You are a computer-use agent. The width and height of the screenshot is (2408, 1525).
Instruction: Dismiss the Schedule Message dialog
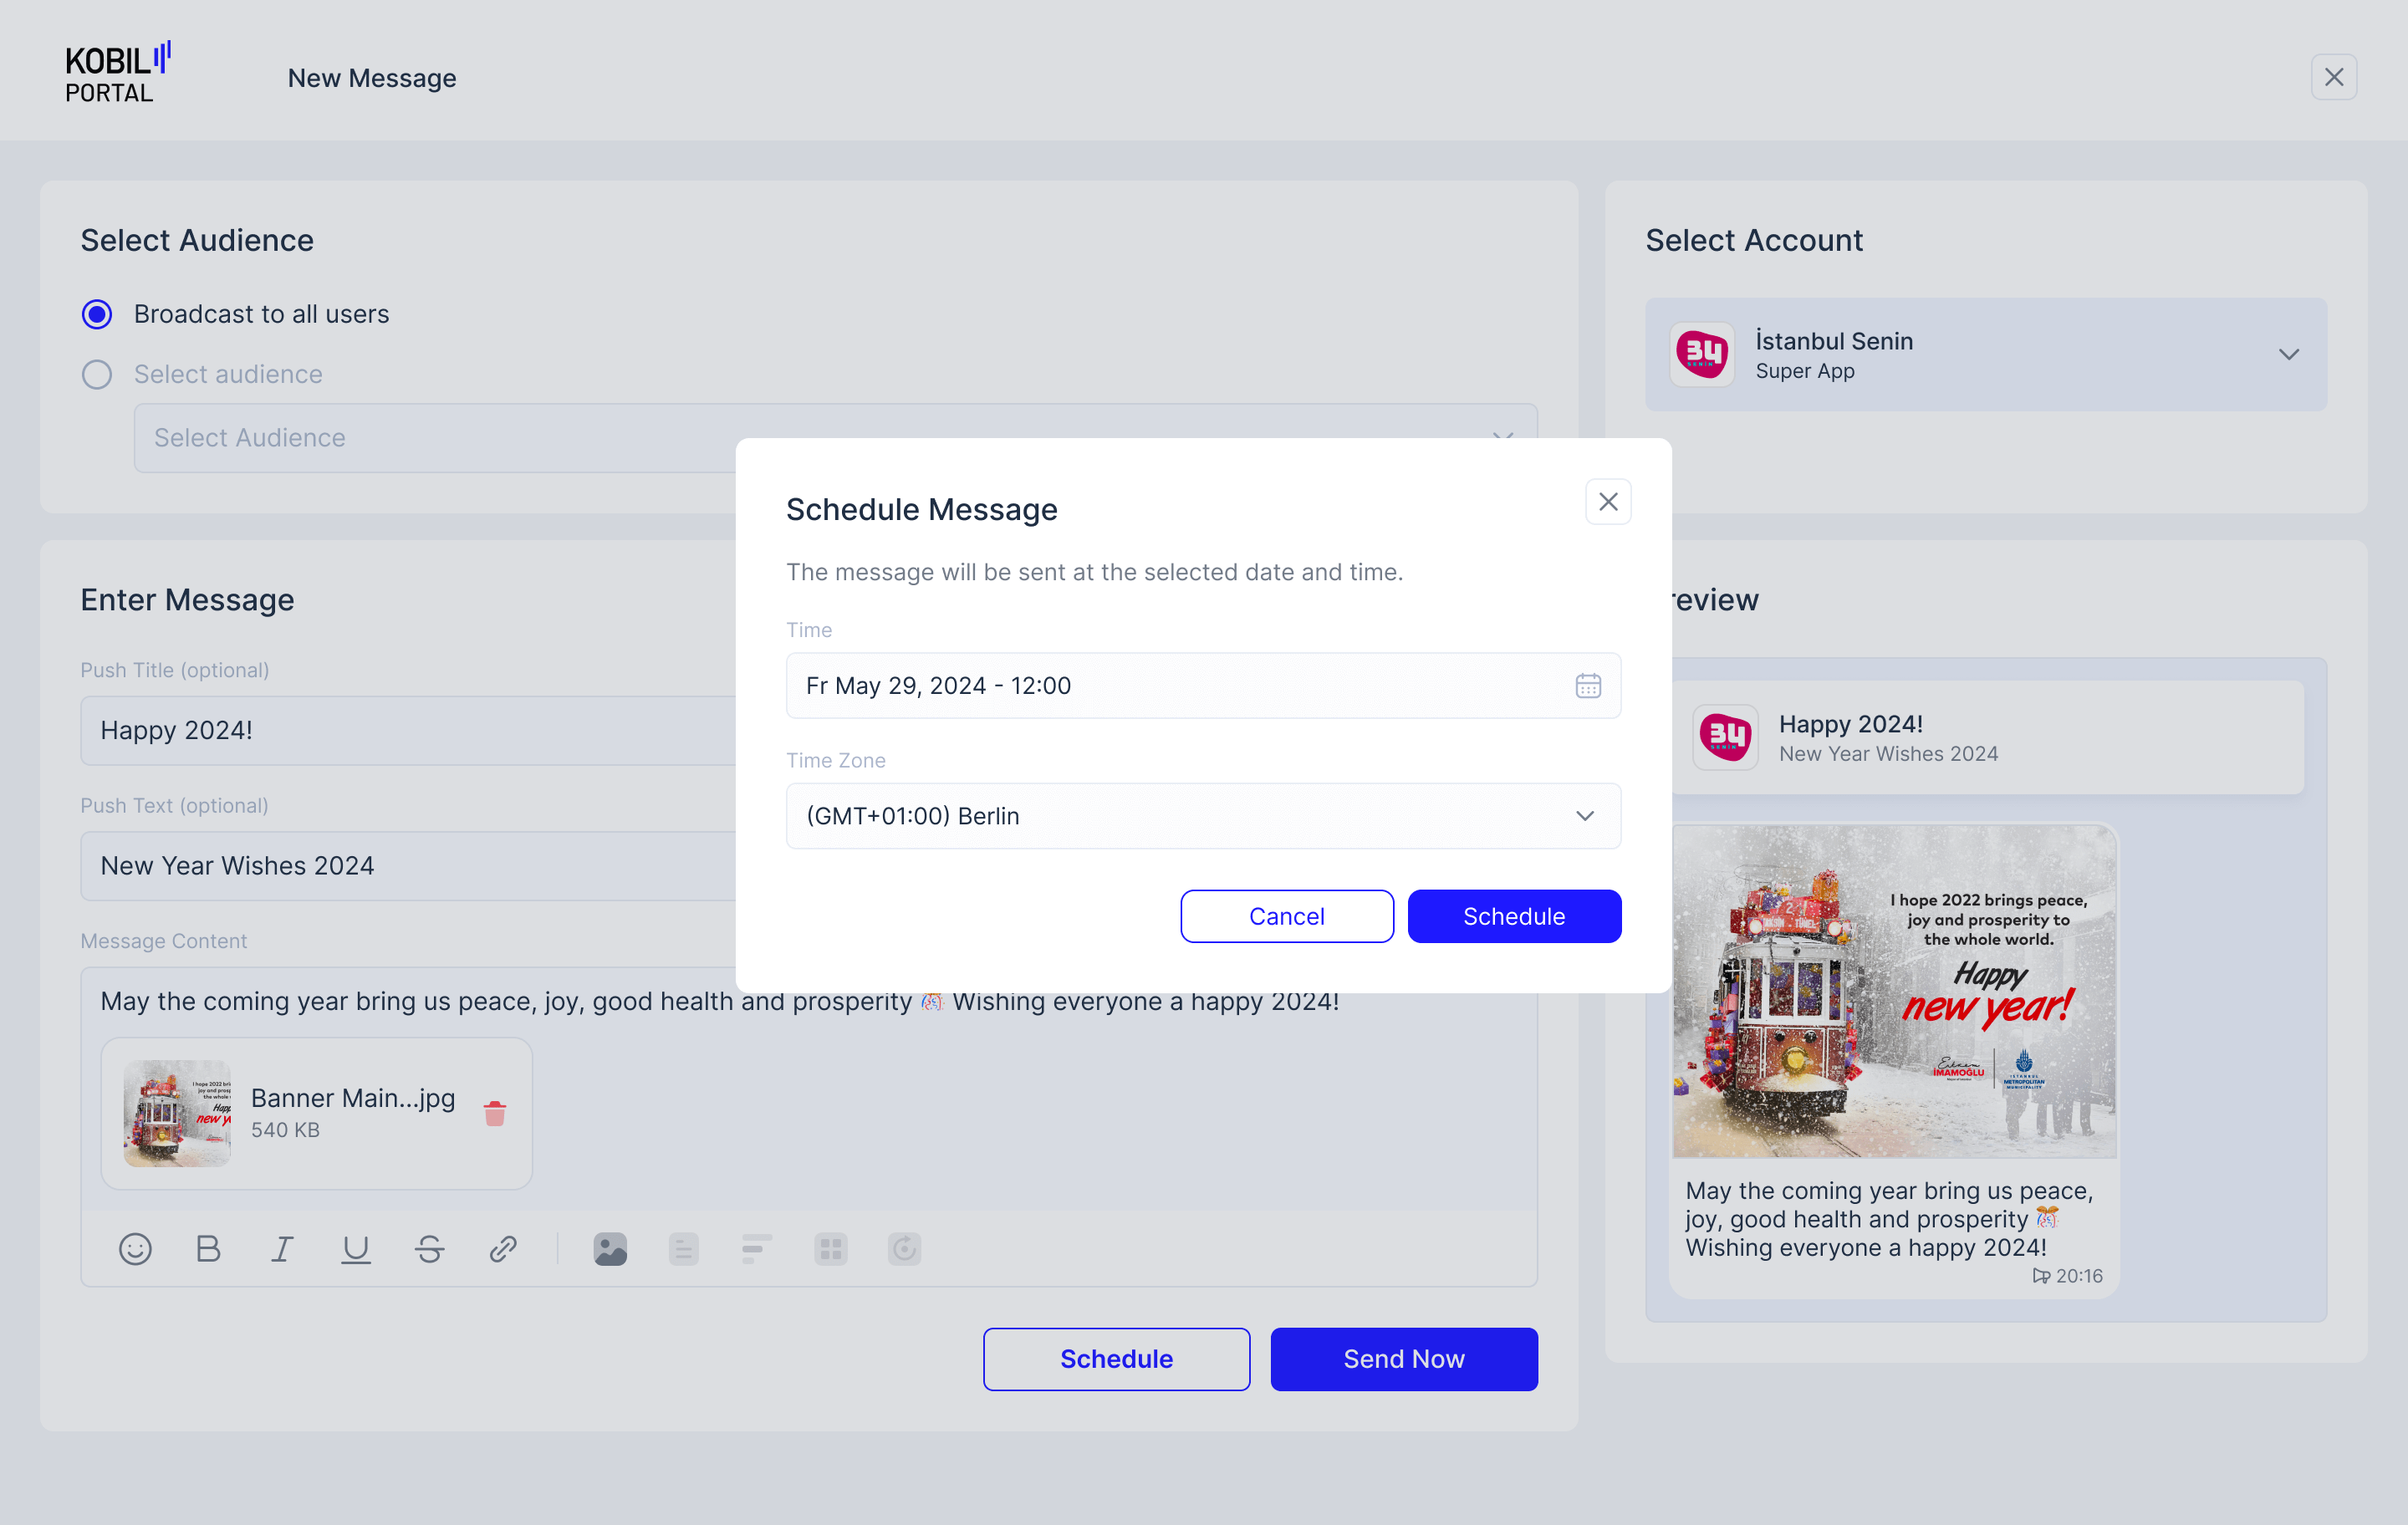tap(1608, 501)
